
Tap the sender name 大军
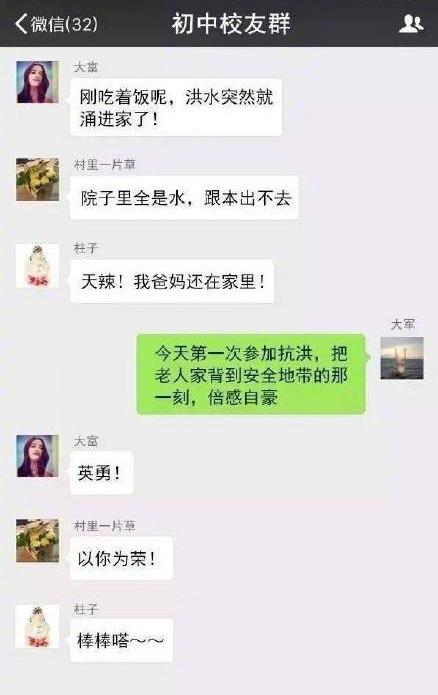(x=403, y=324)
